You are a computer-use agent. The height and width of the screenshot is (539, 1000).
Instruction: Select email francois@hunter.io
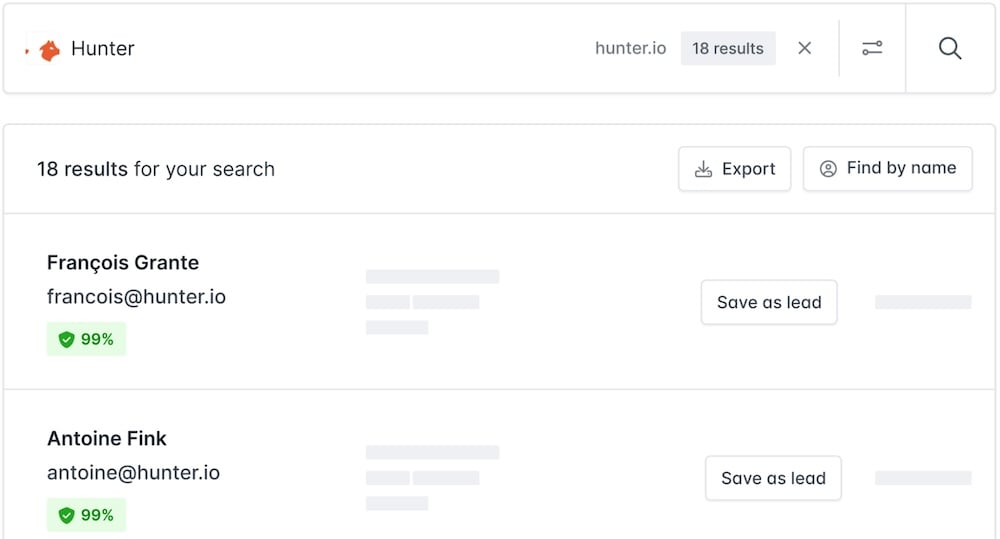pos(136,297)
